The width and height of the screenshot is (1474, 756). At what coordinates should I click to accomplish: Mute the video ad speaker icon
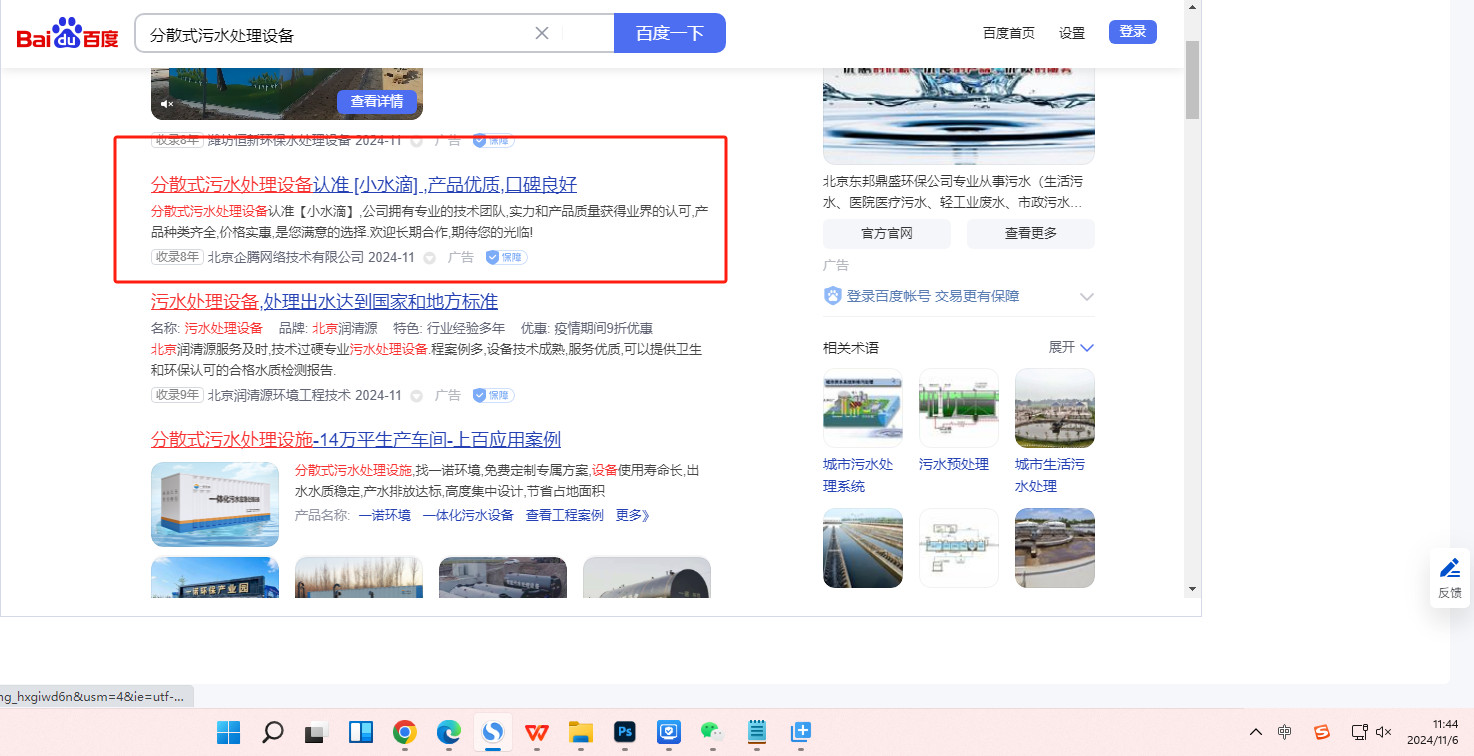tap(167, 104)
